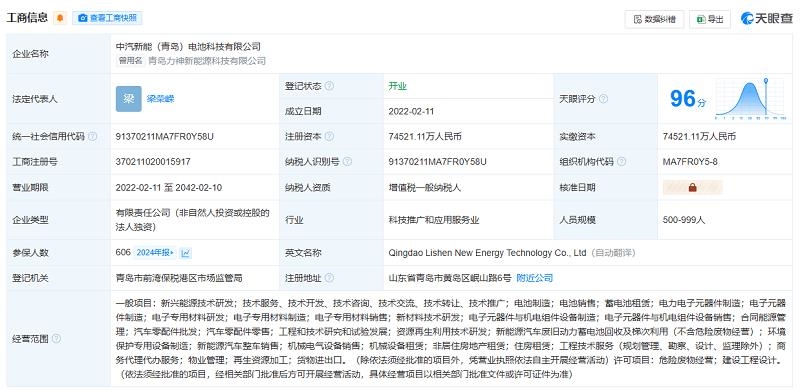Click status value 开业
Viewport: 800px width, 391px height.
coord(397,86)
